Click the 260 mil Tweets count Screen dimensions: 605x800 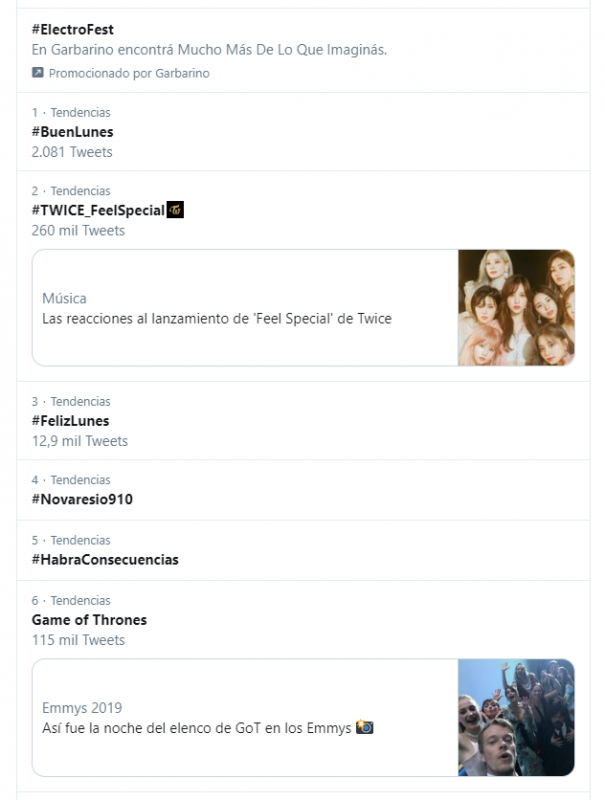[x=78, y=230]
